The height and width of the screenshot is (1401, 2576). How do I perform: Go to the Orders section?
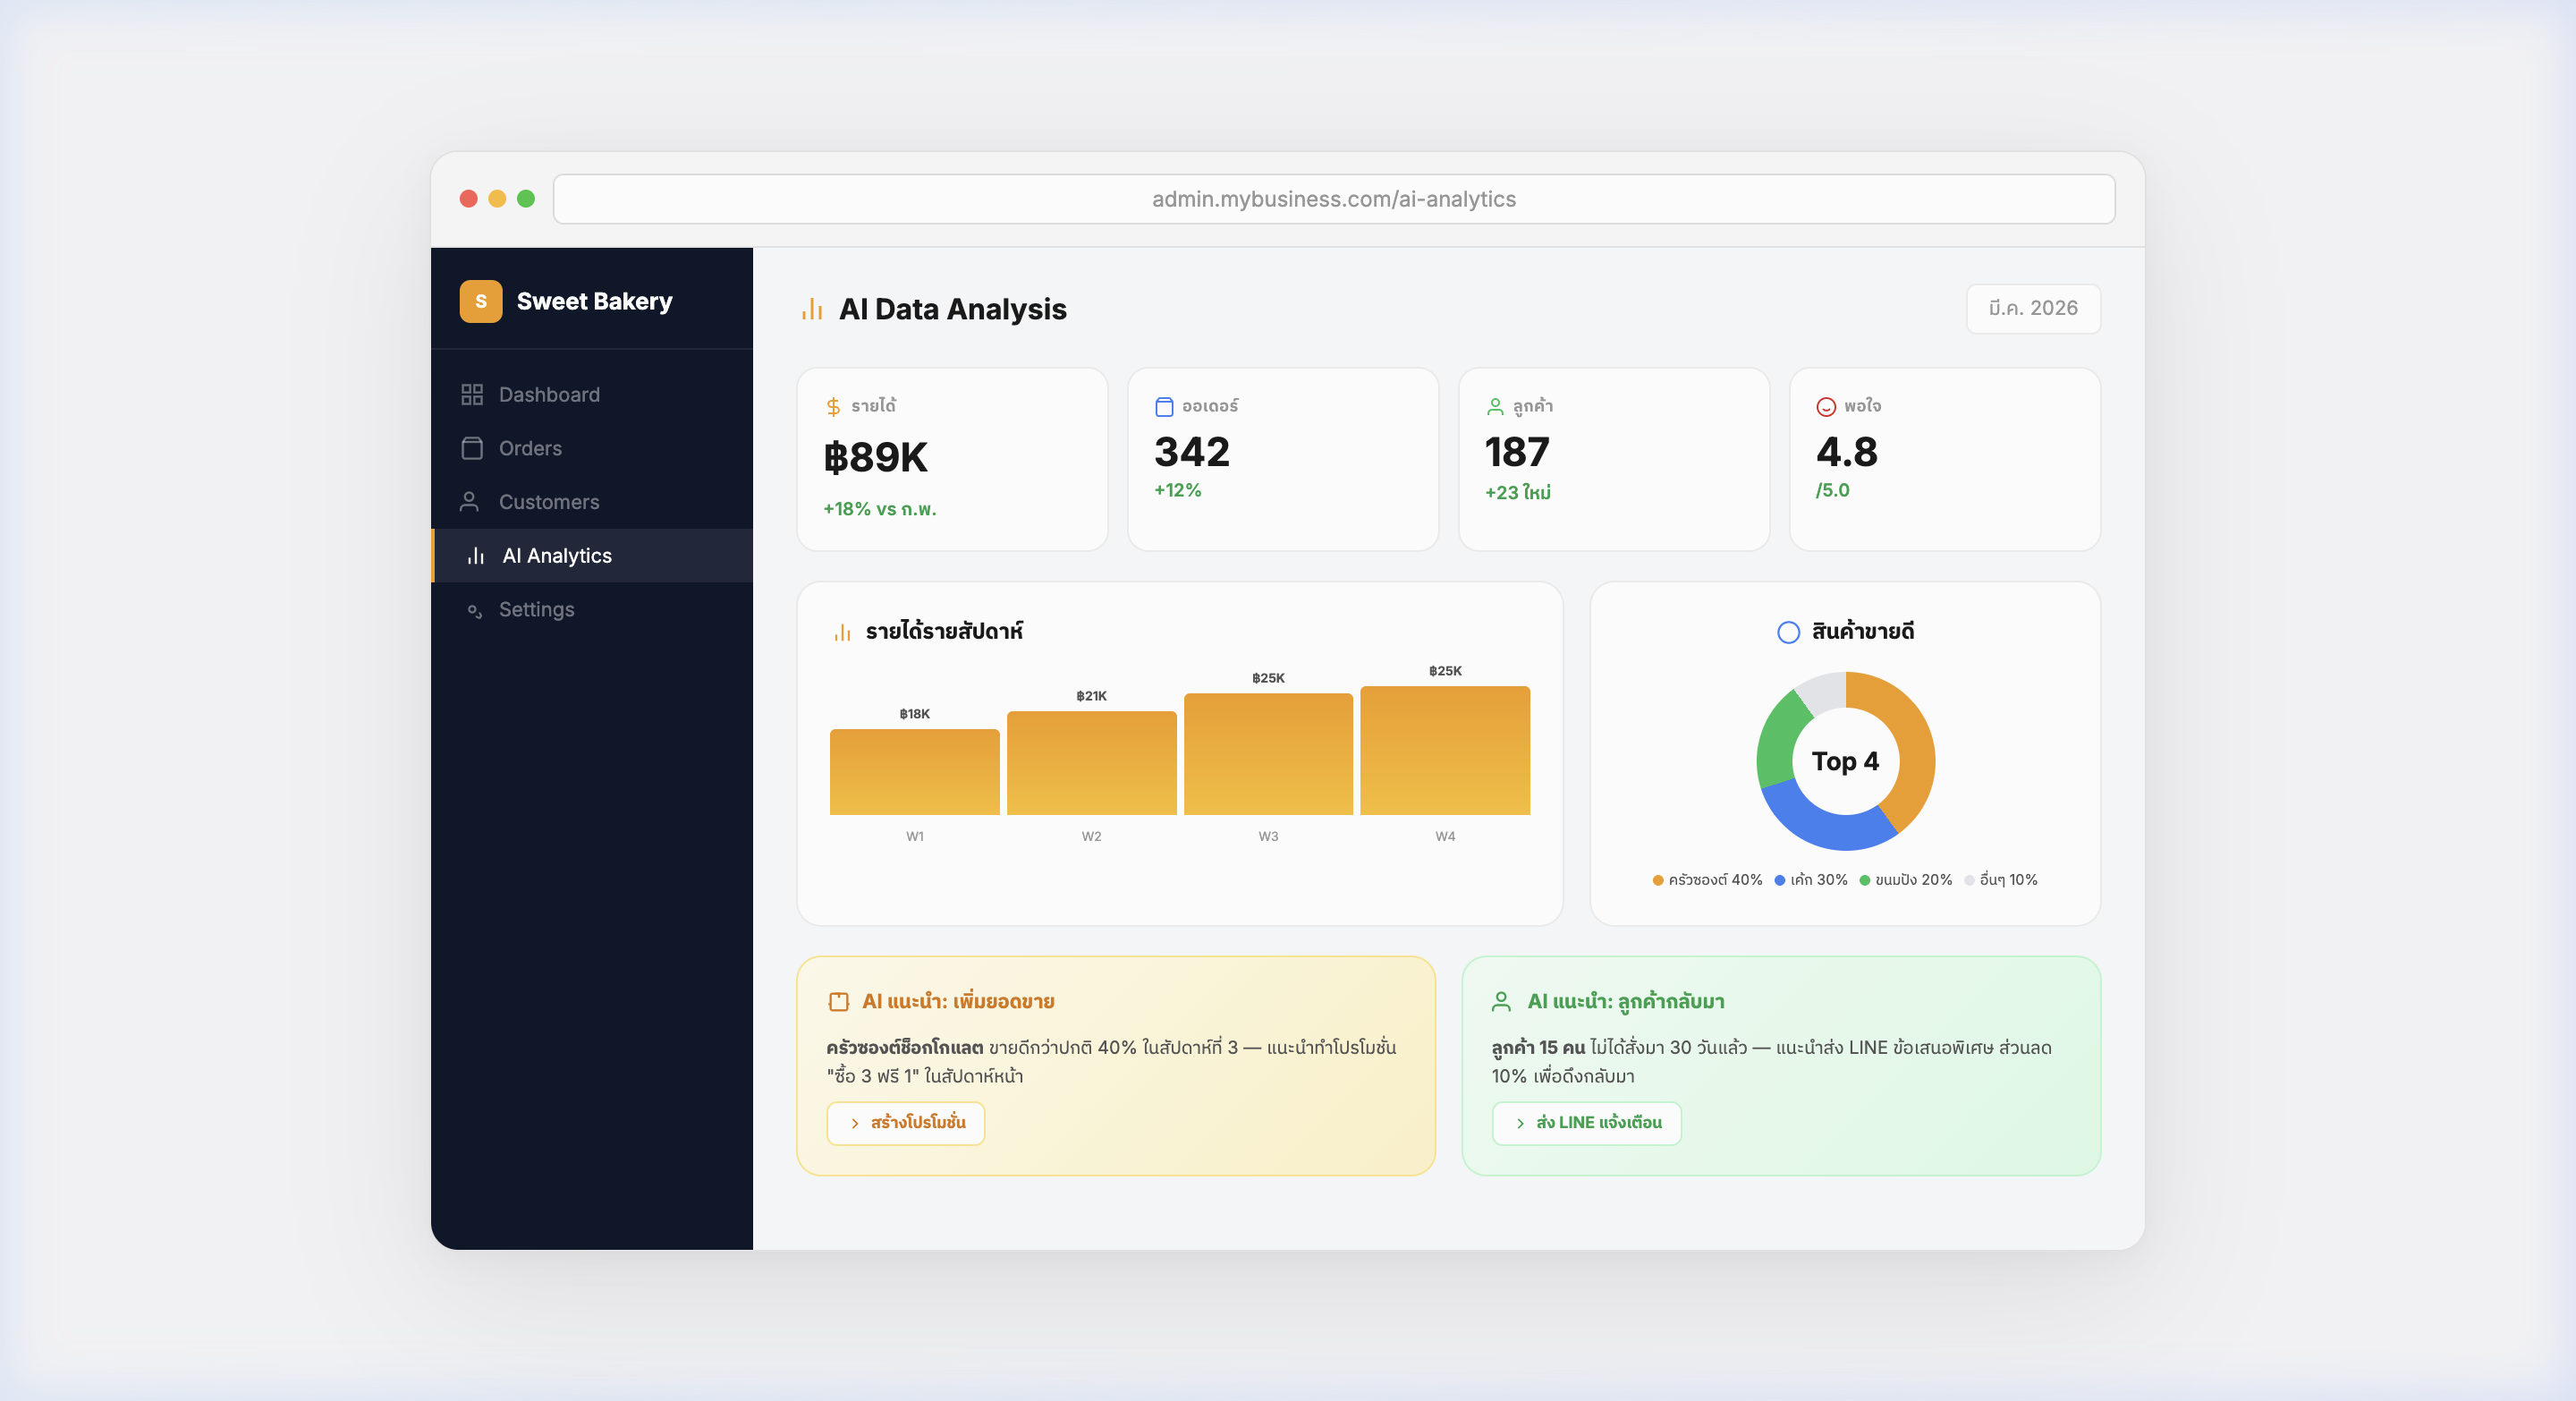[x=530, y=448]
